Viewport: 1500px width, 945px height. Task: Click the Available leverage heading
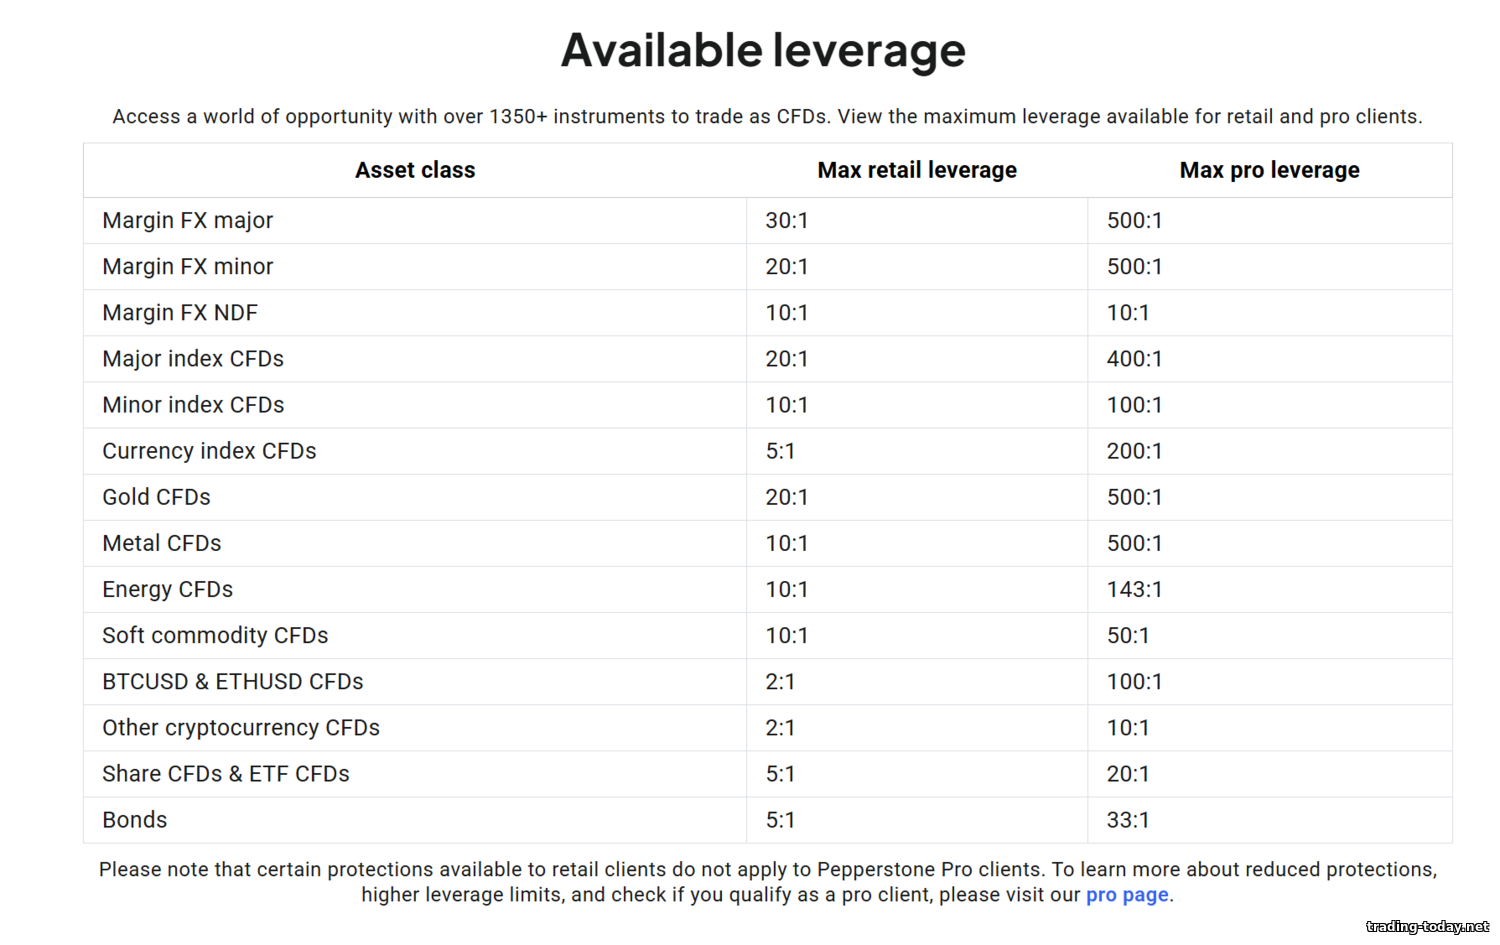[763, 50]
